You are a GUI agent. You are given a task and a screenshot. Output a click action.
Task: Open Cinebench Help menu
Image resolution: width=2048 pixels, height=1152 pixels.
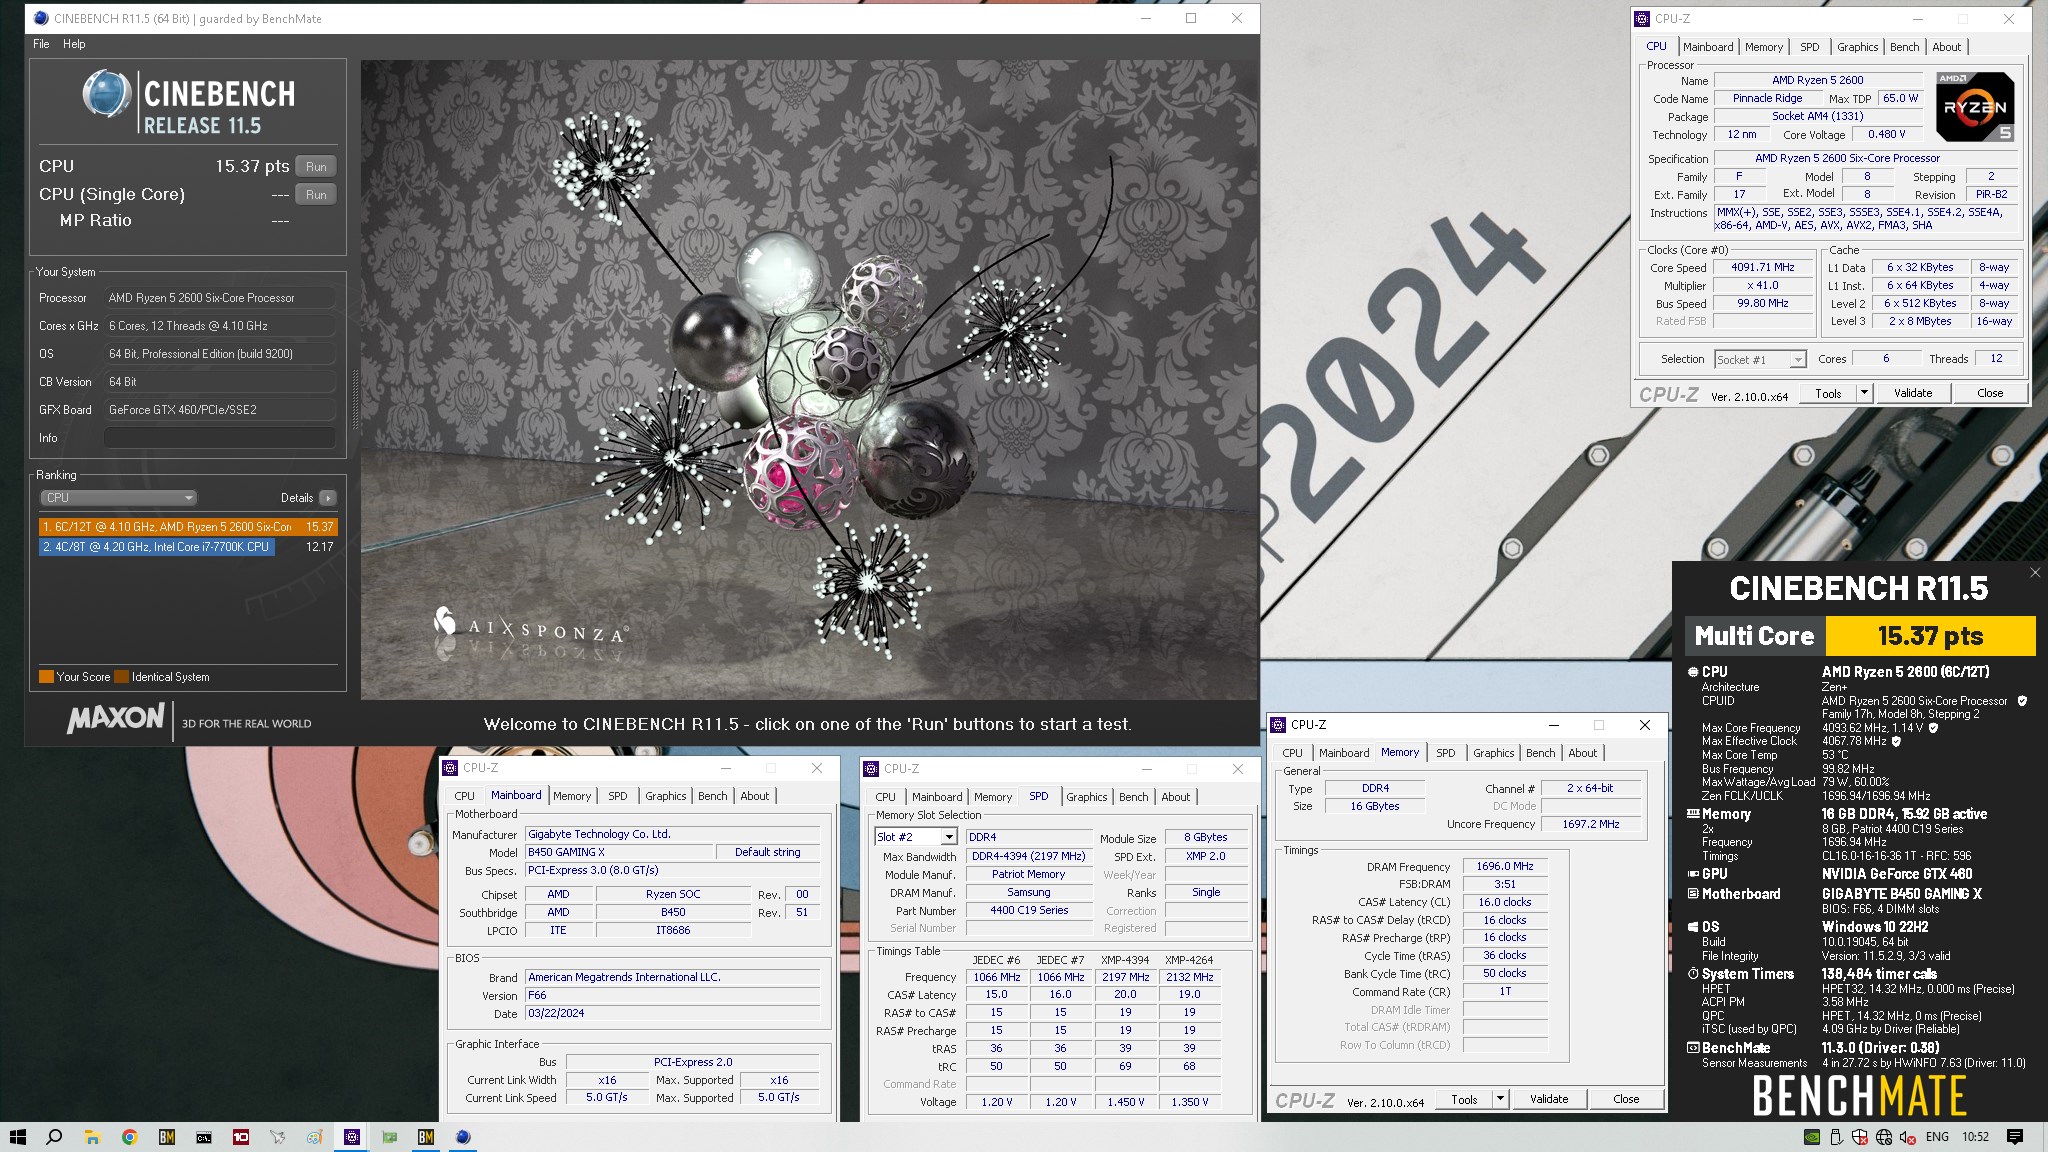click(x=74, y=44)
